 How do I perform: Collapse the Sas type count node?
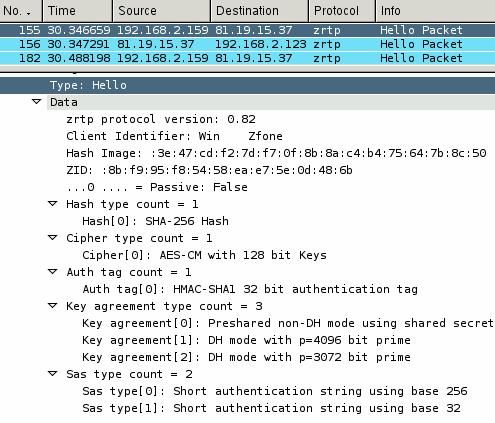53,373
